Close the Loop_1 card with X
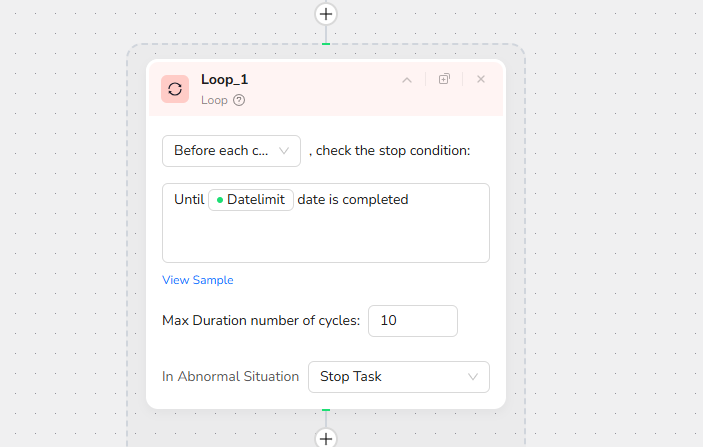703x447 pixels. 481,79
